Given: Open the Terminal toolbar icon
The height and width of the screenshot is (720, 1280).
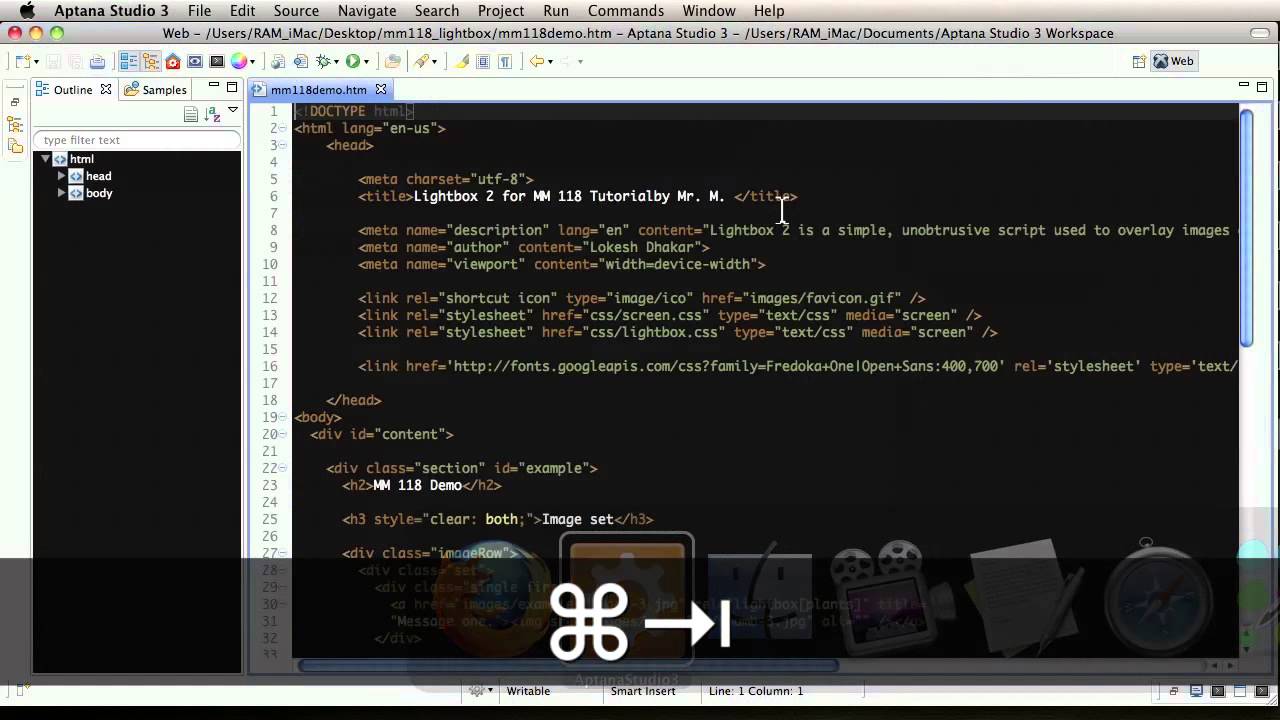Looking at the screenshot, I should [x=217, y=61].
